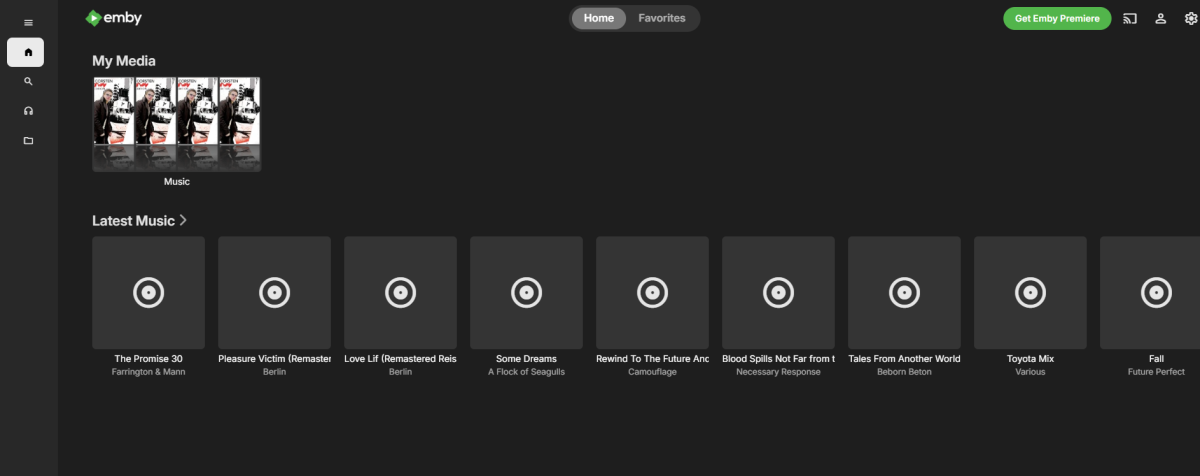1200x476 pixels.
Task: Click Pleasure Victim (Remaster title text
Action: tap(274, 358)
